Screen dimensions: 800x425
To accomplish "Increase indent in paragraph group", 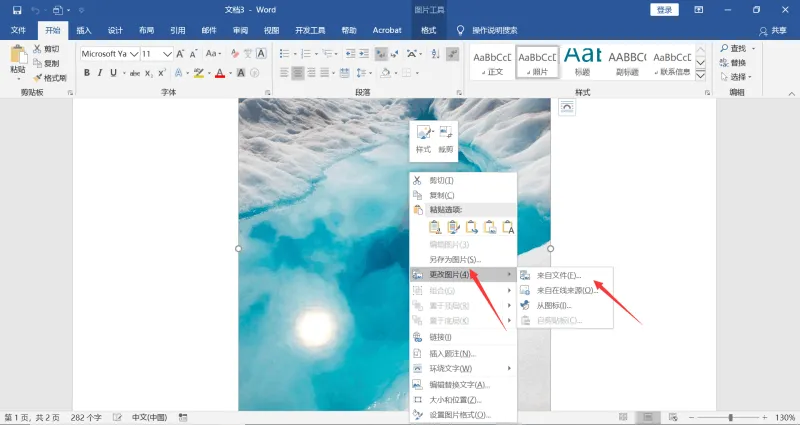I will click(364, 54).
